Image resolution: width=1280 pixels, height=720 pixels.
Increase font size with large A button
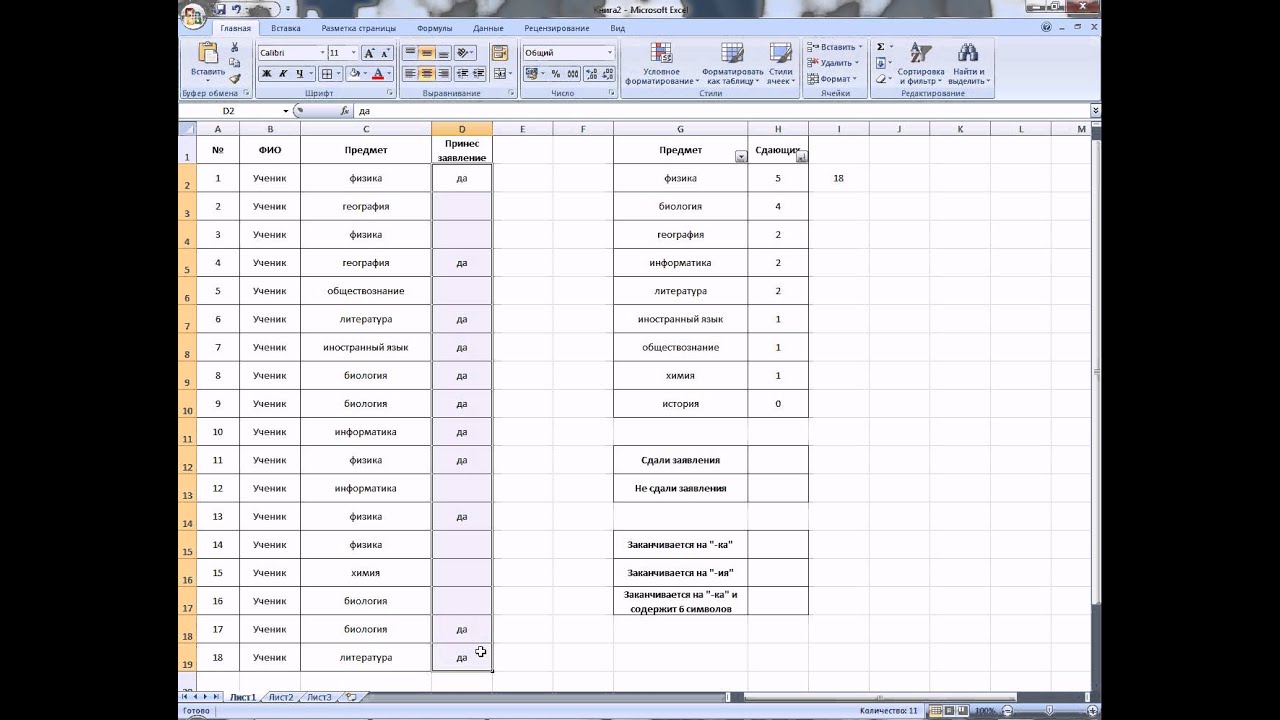coord(369,53)
